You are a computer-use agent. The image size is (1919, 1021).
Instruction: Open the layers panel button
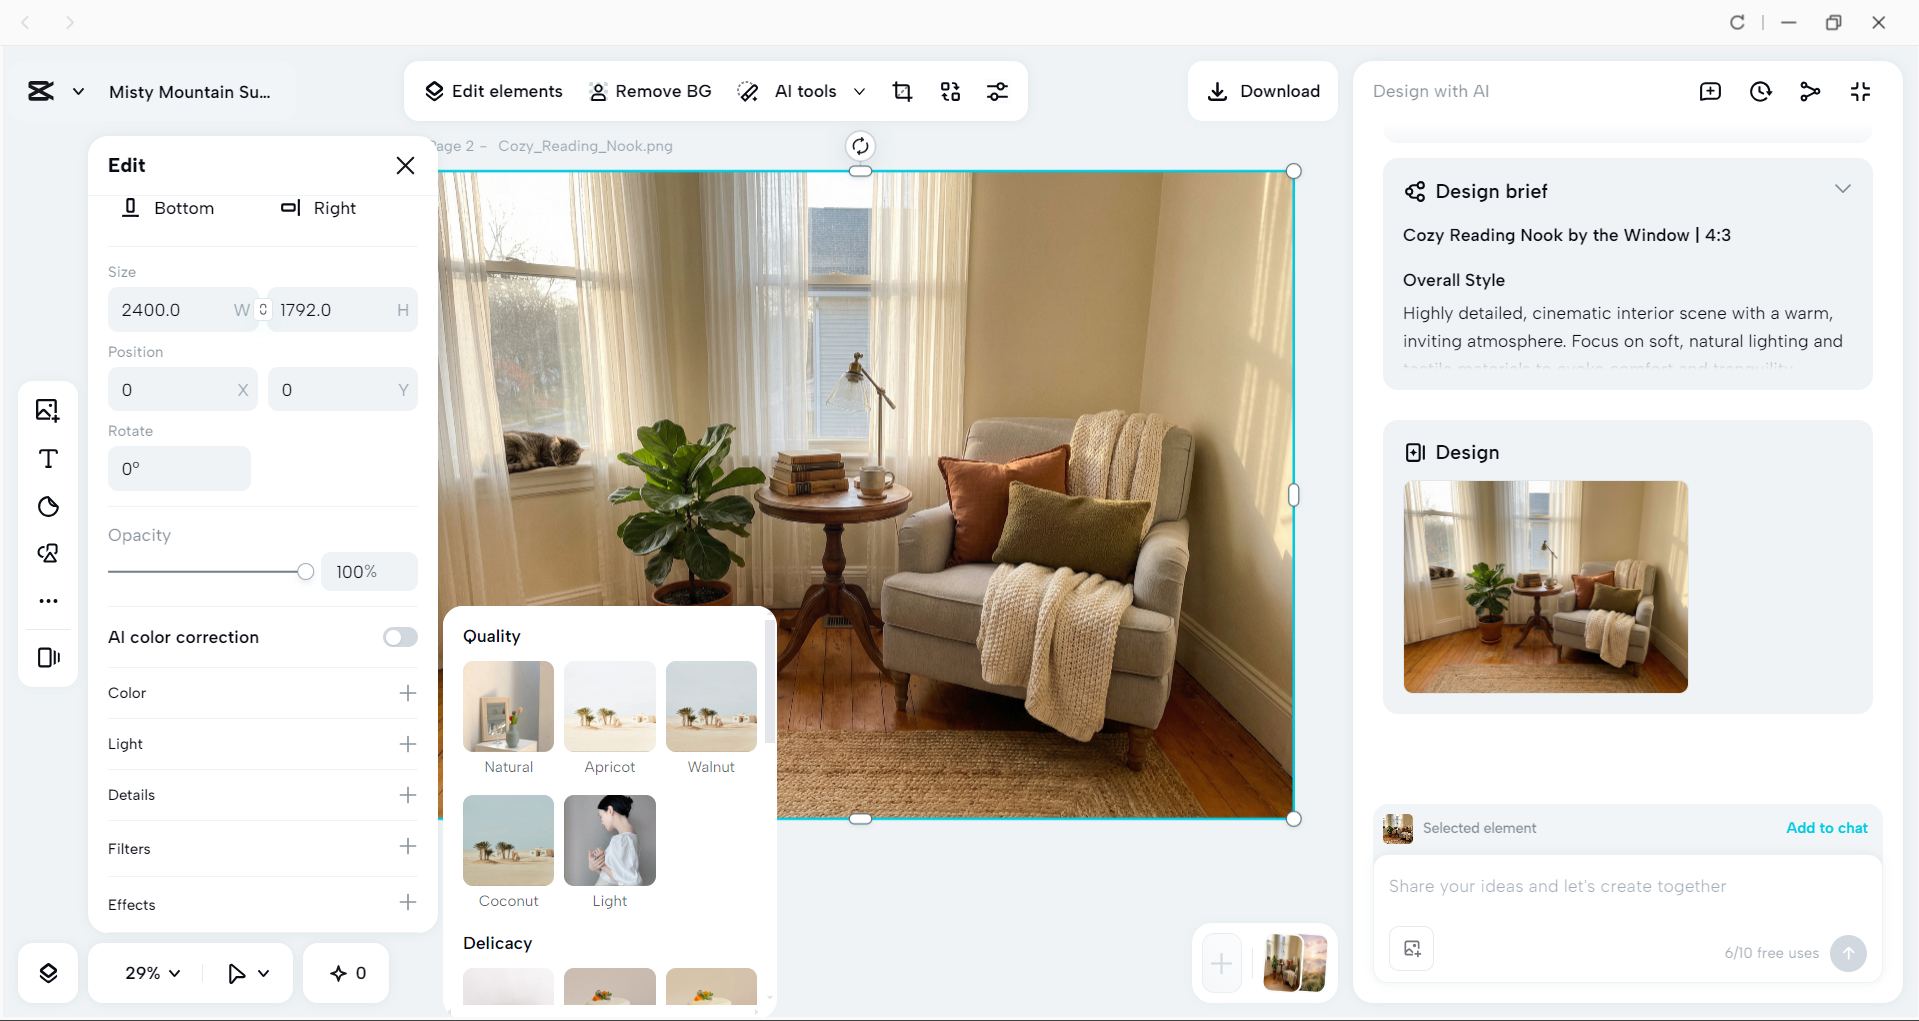tap(48, 973)
